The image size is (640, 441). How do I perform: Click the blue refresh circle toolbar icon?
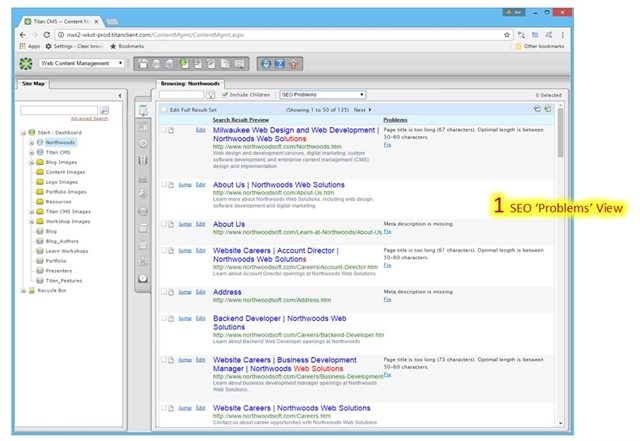click(266, 64)
